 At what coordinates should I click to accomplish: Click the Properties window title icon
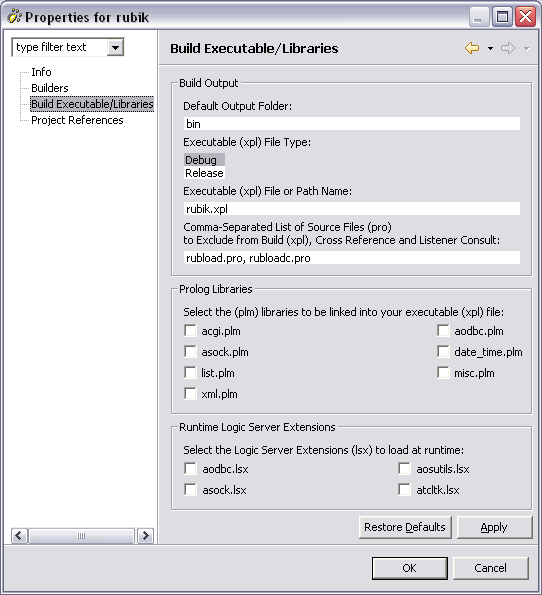tap(14, 17)
